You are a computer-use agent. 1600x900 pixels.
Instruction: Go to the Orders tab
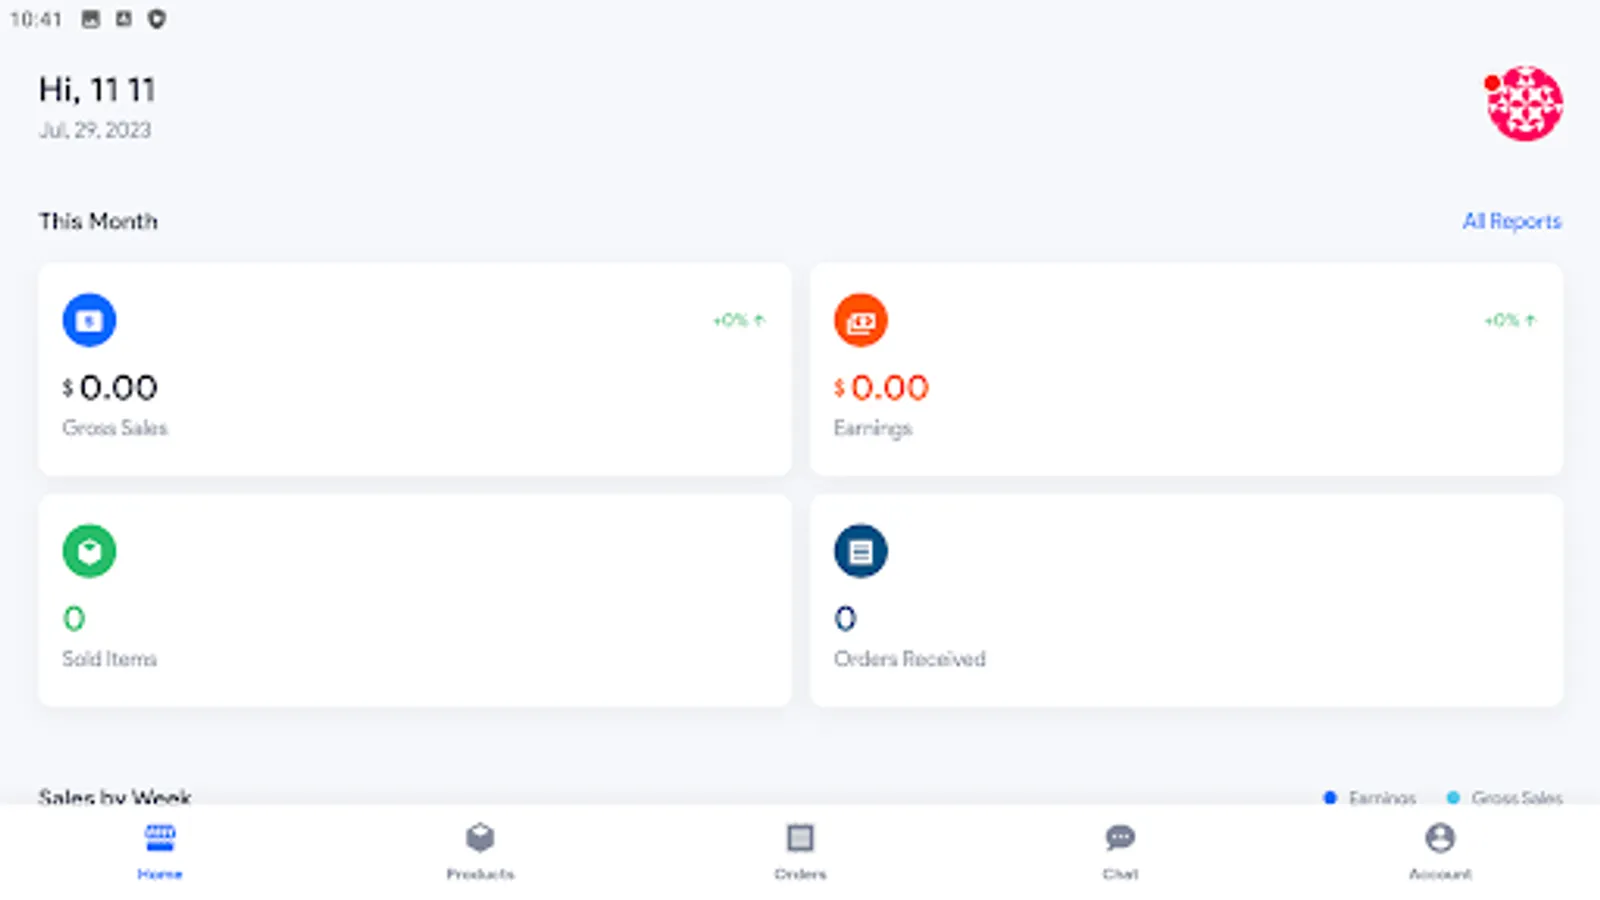tap(800, 850)
